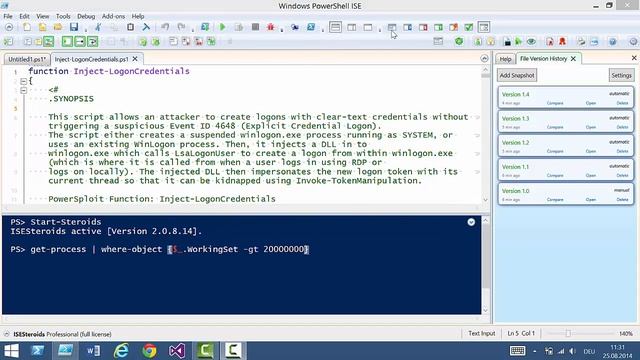
Task: Delete Version 1.2 snapshot
Action: coord(622,151)
